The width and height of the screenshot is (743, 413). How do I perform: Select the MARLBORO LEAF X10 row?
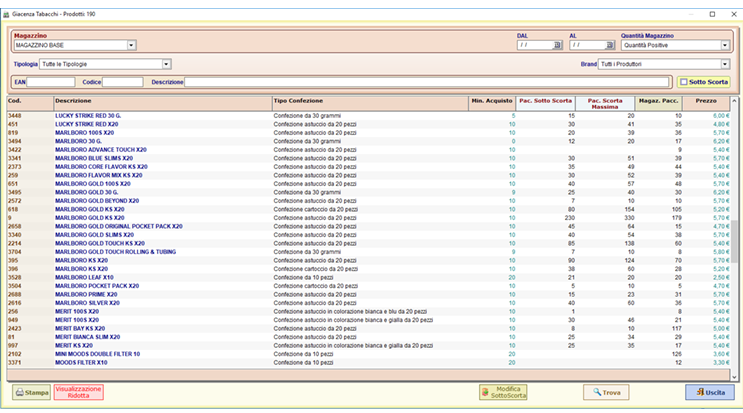click(368, 278)
